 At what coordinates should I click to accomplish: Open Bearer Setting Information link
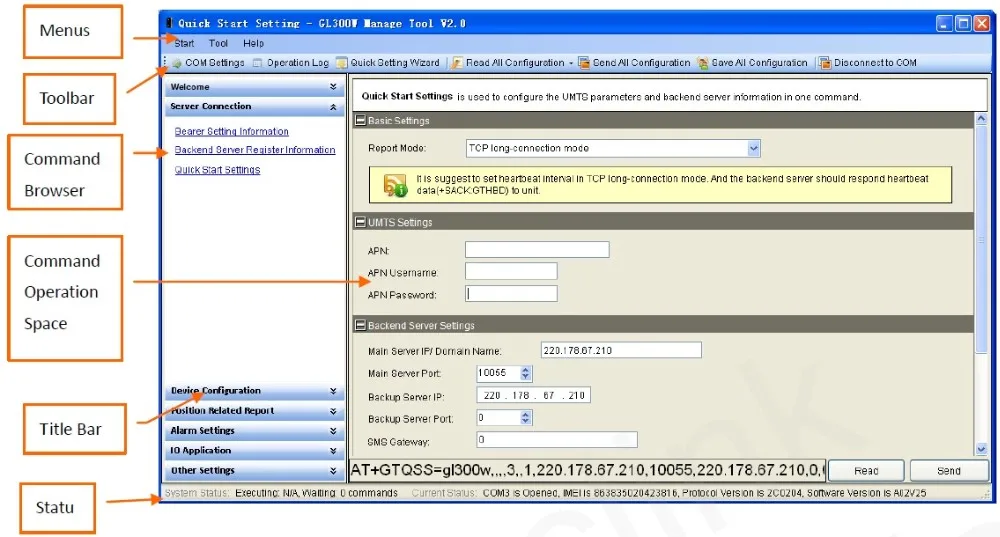pyautogui.click(x=232, y=131)
